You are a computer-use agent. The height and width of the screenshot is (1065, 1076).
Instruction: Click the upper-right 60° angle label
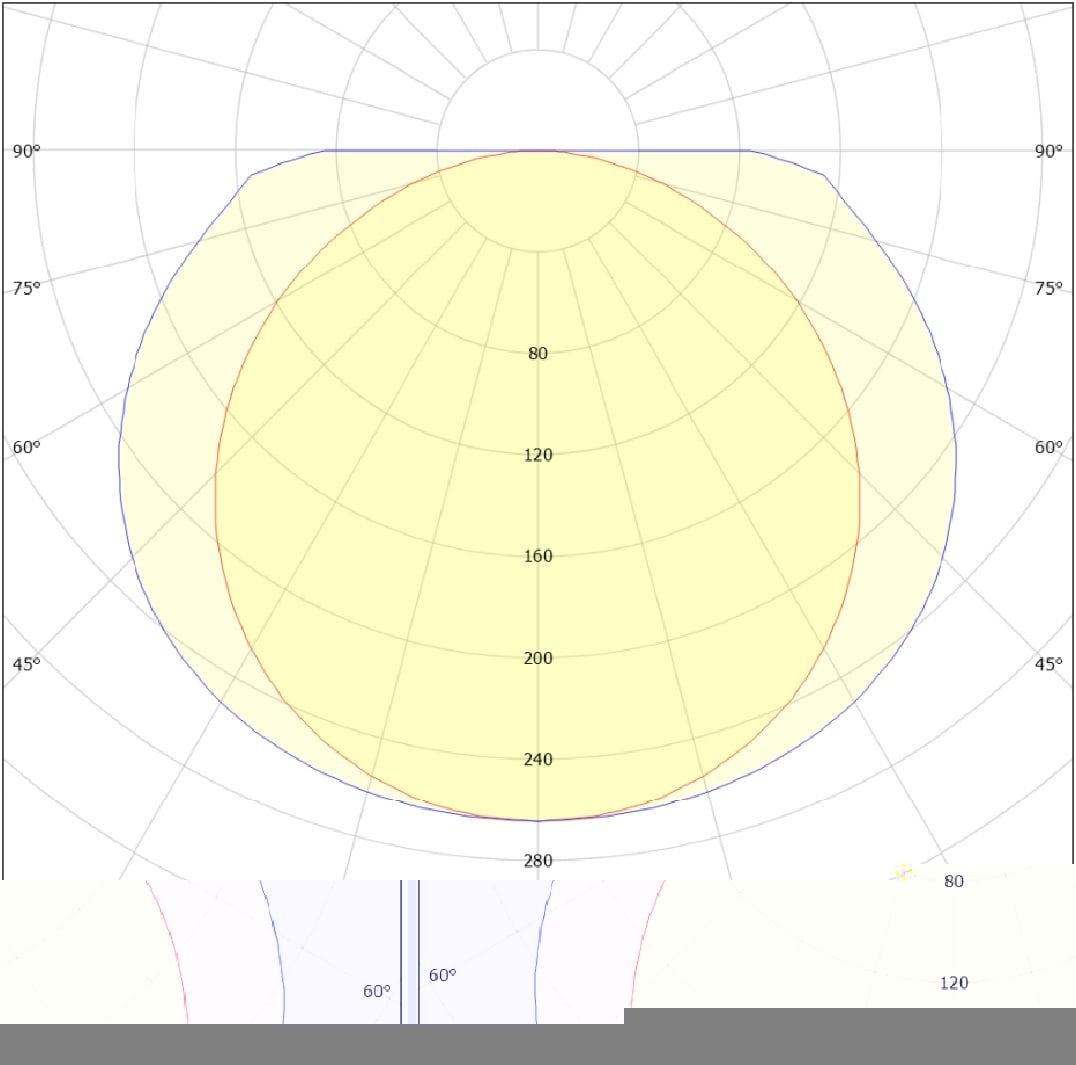click(x=1049, y=447)
